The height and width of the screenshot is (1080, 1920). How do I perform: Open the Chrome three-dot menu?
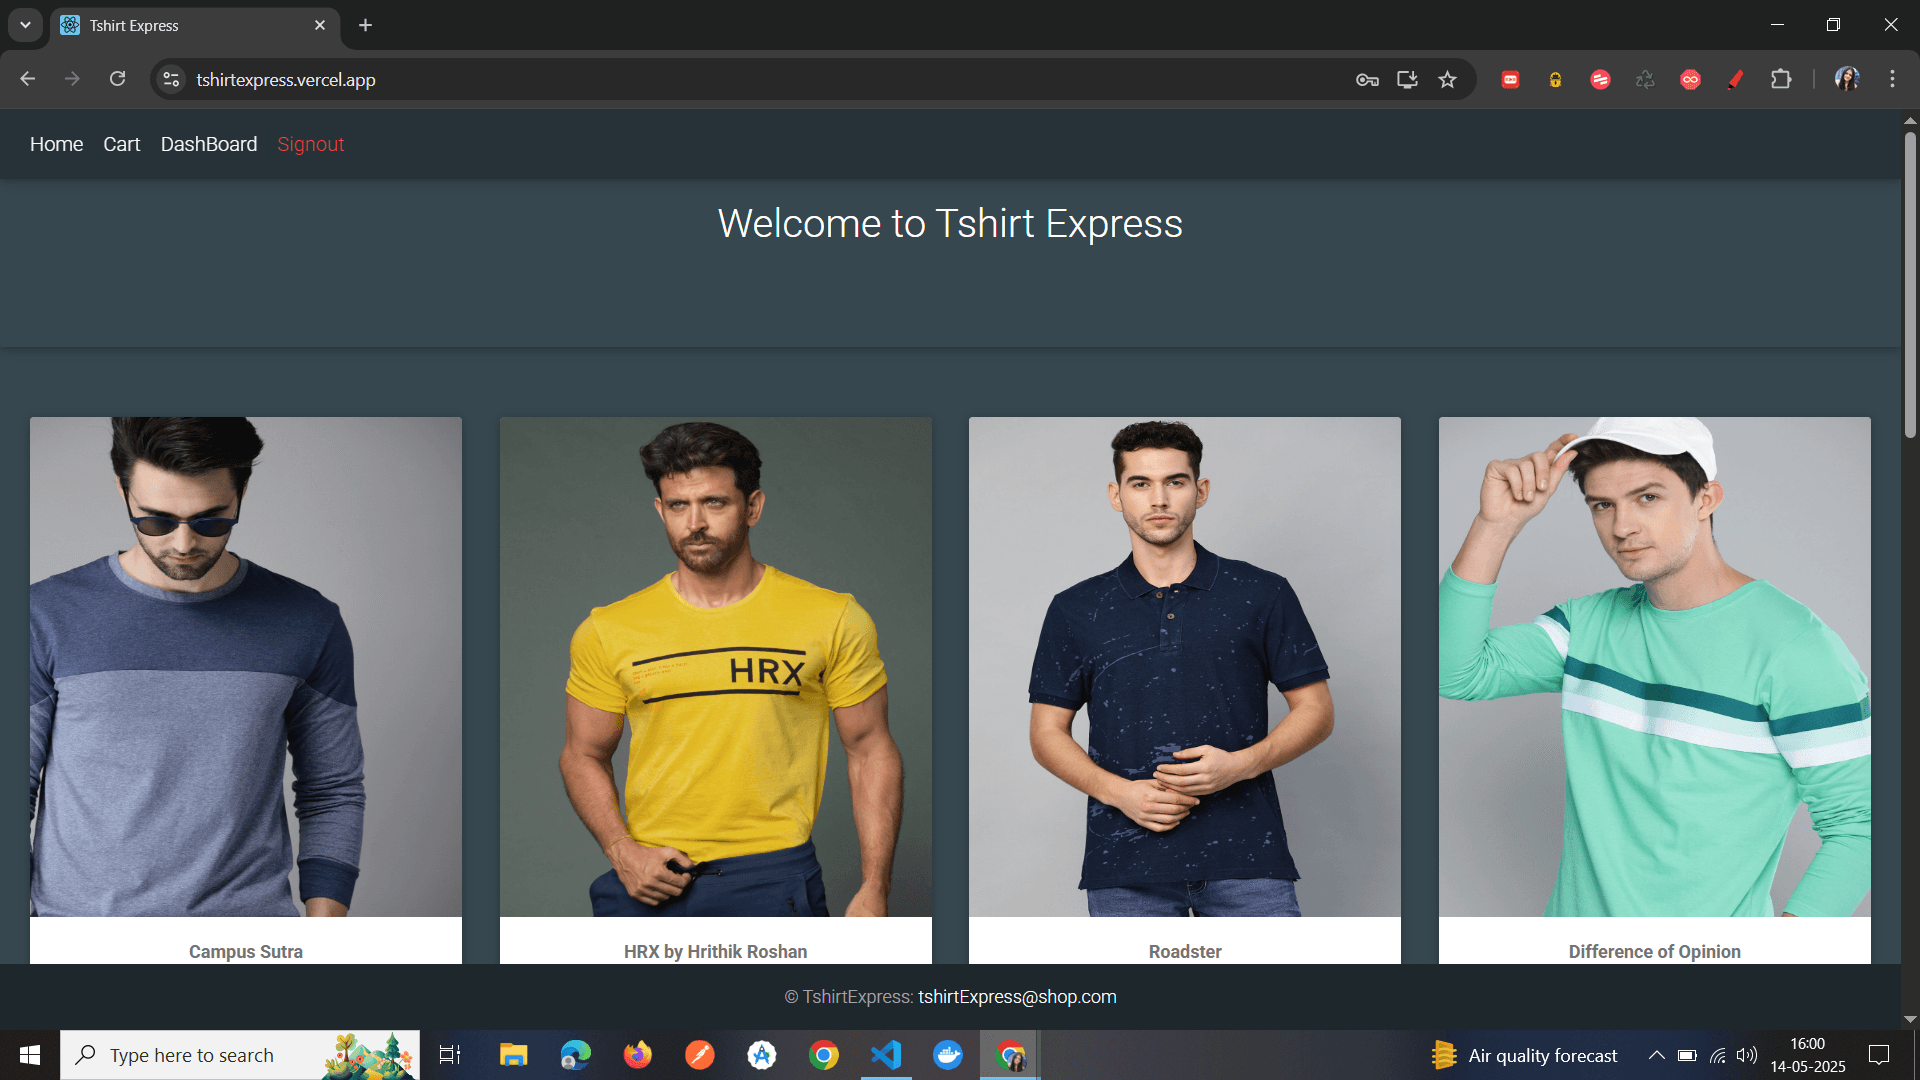(1892, 79)
